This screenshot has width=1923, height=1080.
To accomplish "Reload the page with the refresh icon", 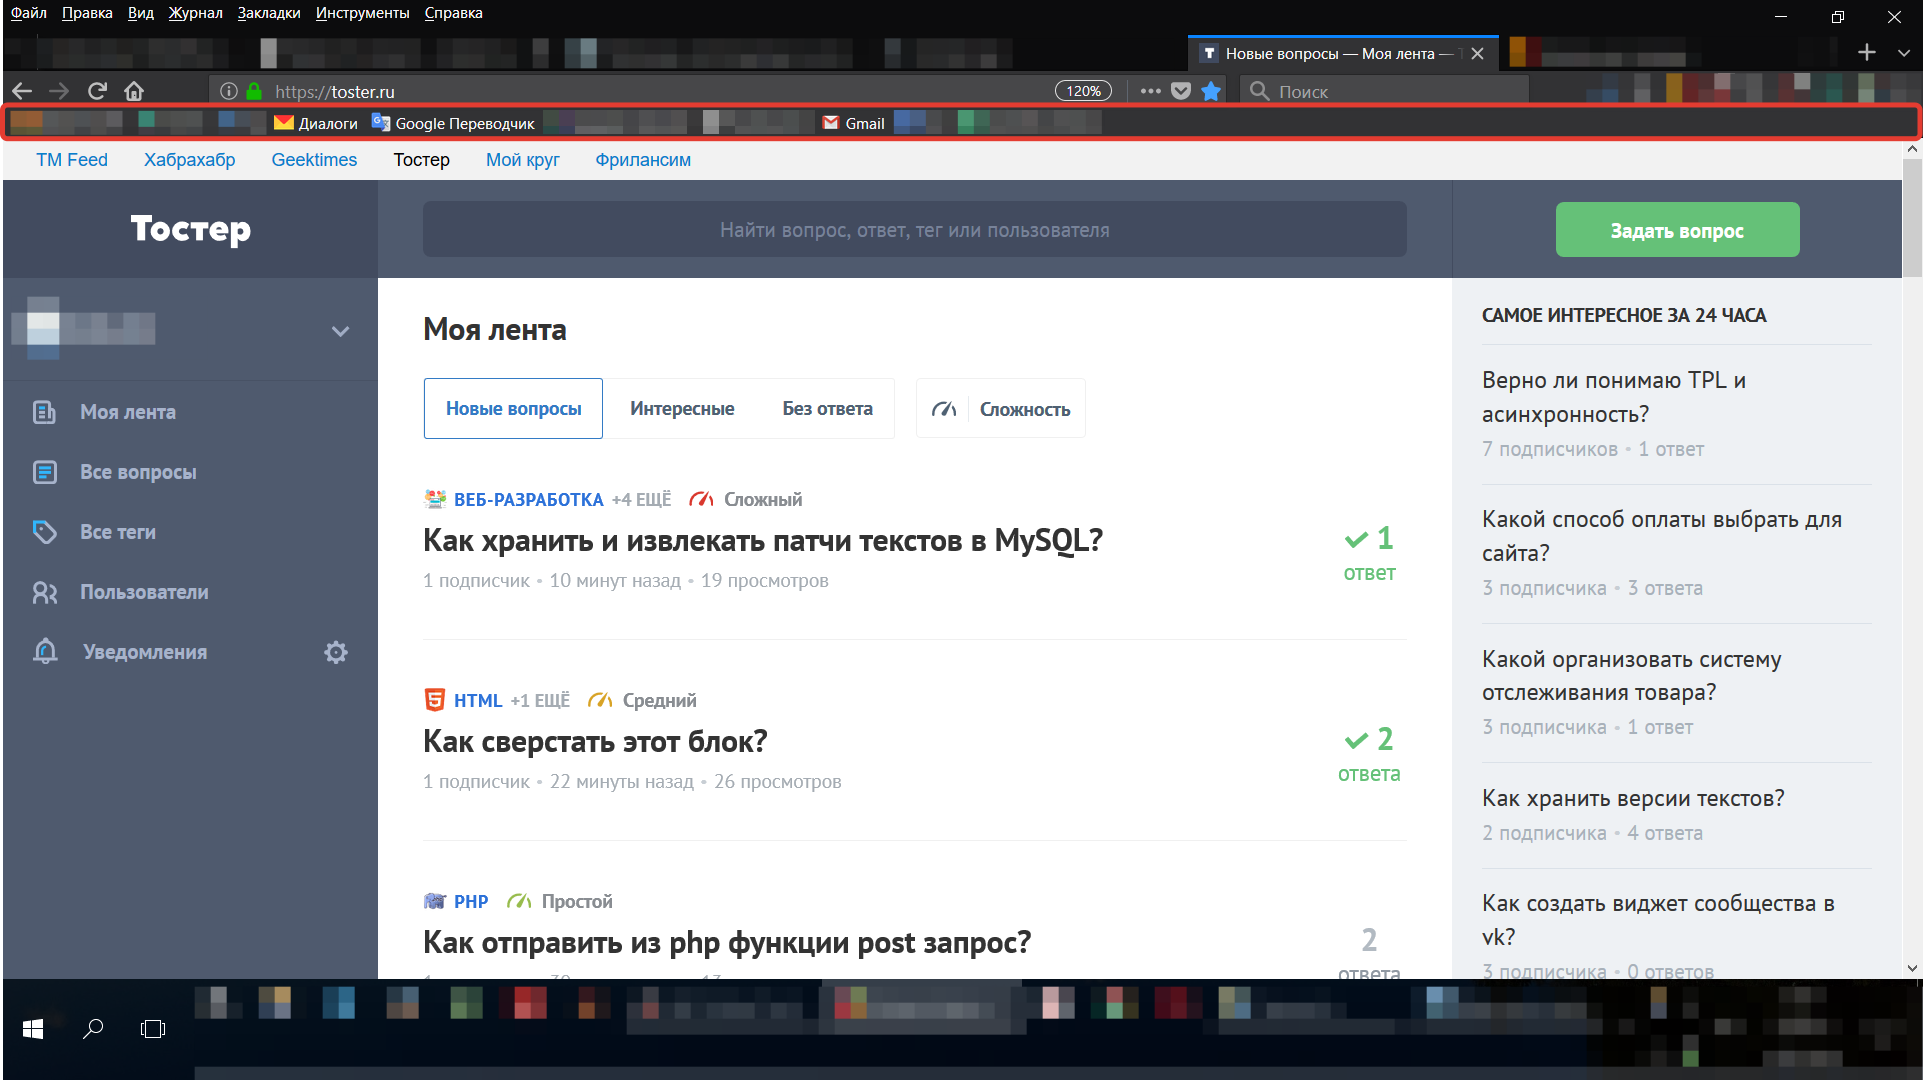I will coord(97,91).
